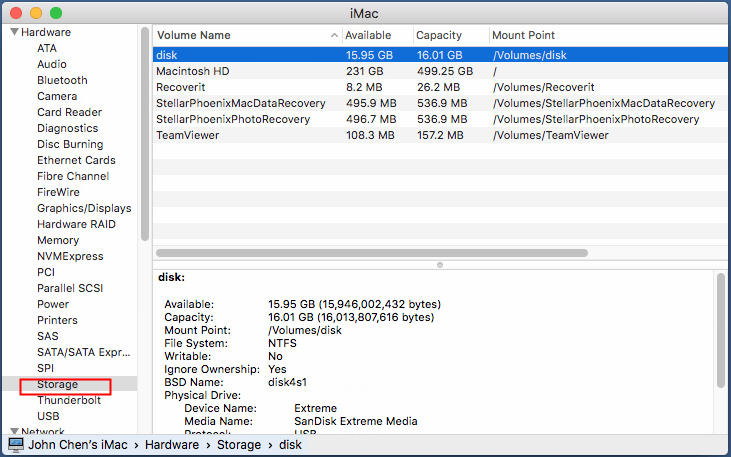Click disk in the path bar
This screenshot has height=457, width=731.
pyautogui.click(x=290, y=445)
